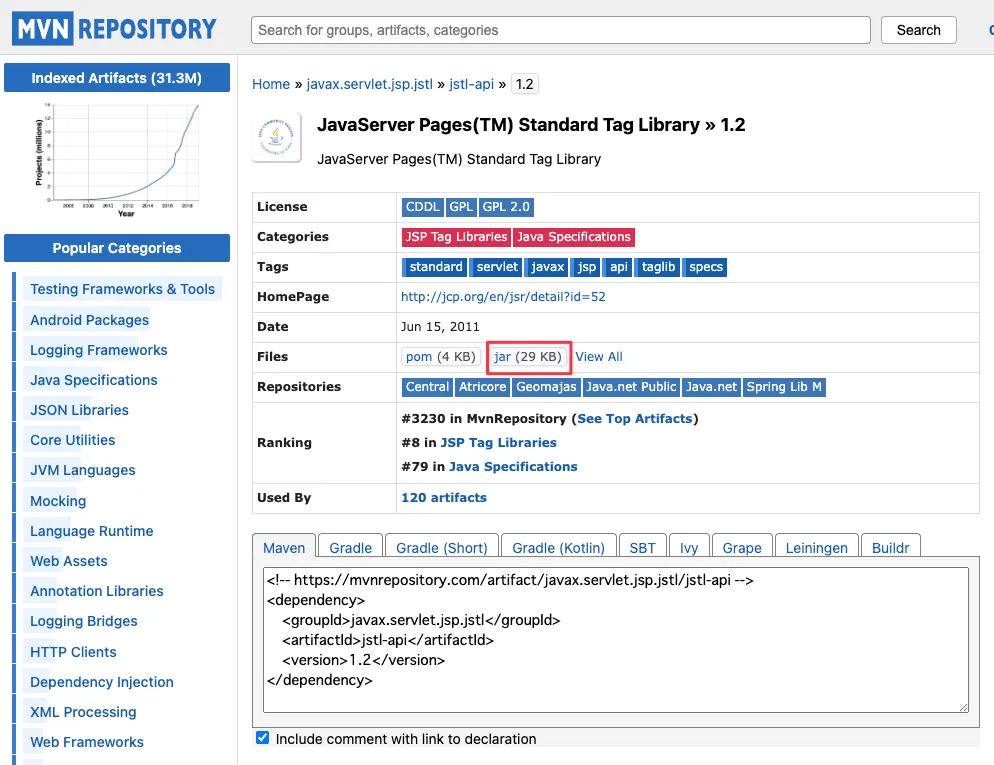Open Web Assets category
994x765 pixels.
point(68,561)
